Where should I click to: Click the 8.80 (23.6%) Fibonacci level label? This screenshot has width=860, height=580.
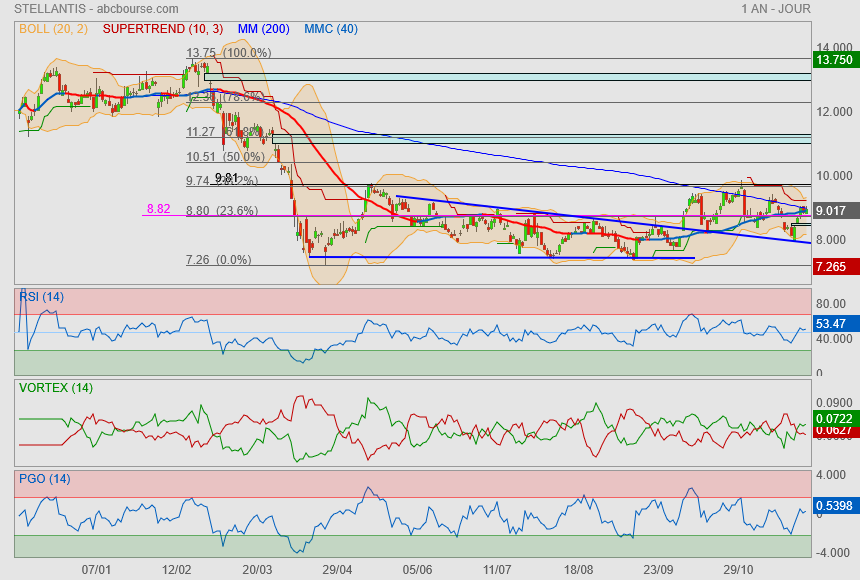coord(222,211)
